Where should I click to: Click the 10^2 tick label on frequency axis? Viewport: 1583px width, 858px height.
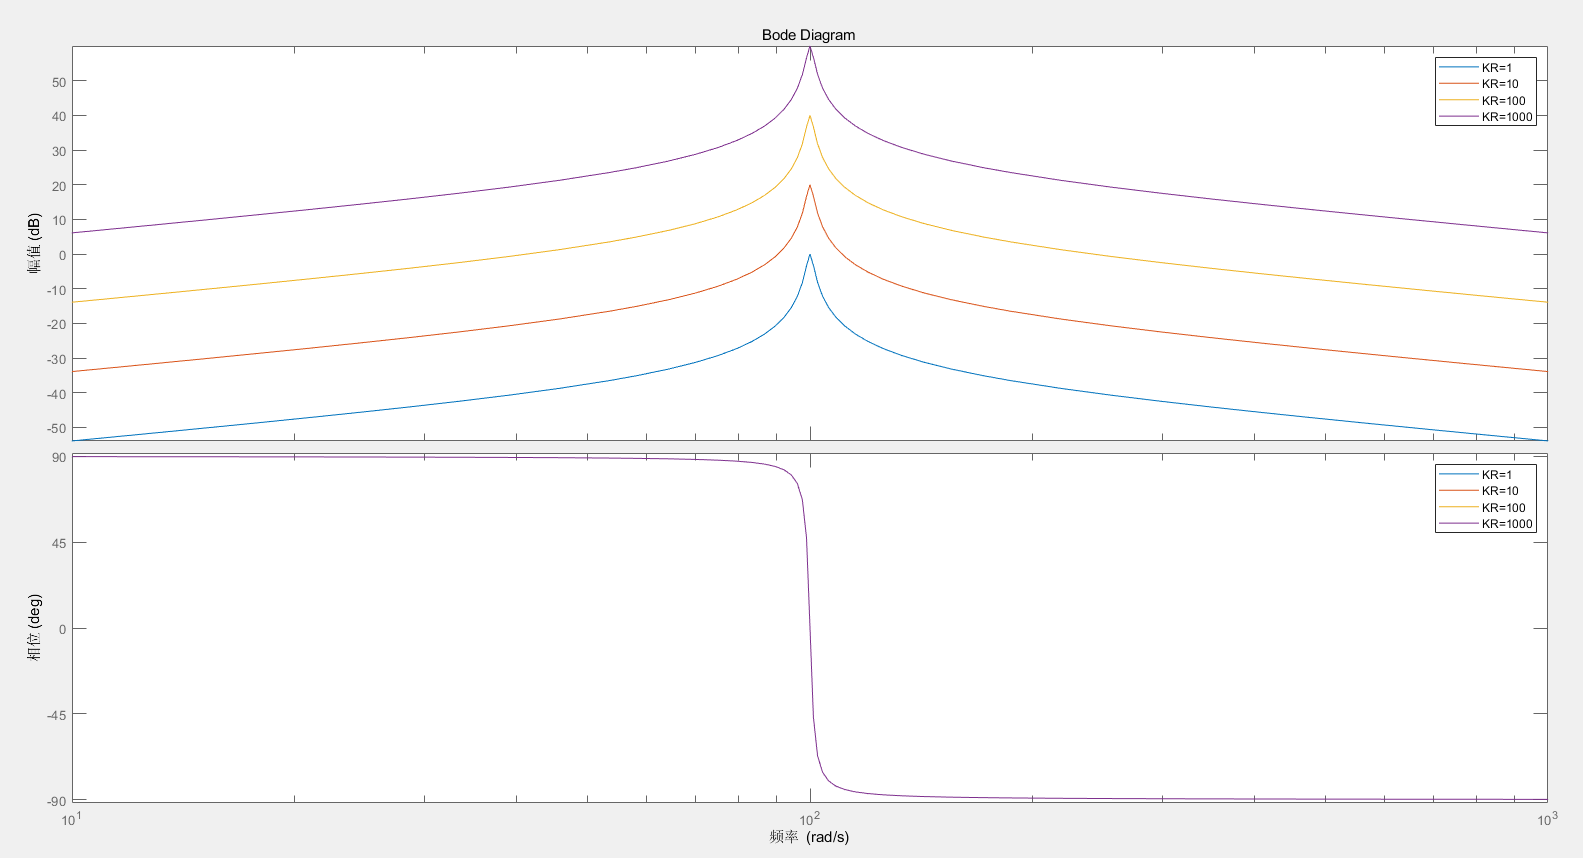pyautogui.click(x=809, y=819)
